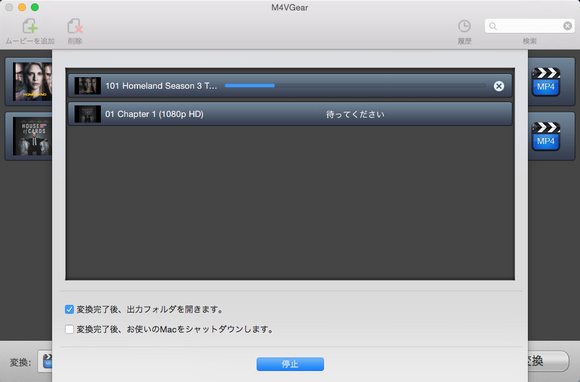The image size is (580, 382).
Task: Click the Homeland conversion progress bar
Action: 355,86
